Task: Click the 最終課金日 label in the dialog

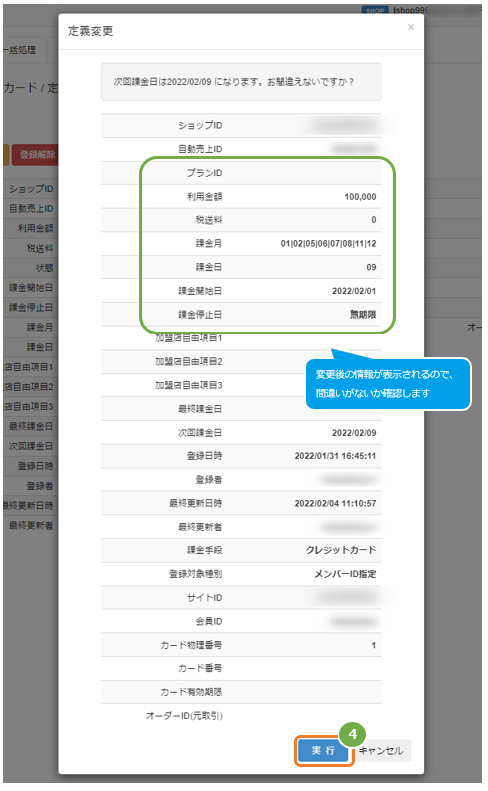Action: pyautogui.click(x=200, y=409)
